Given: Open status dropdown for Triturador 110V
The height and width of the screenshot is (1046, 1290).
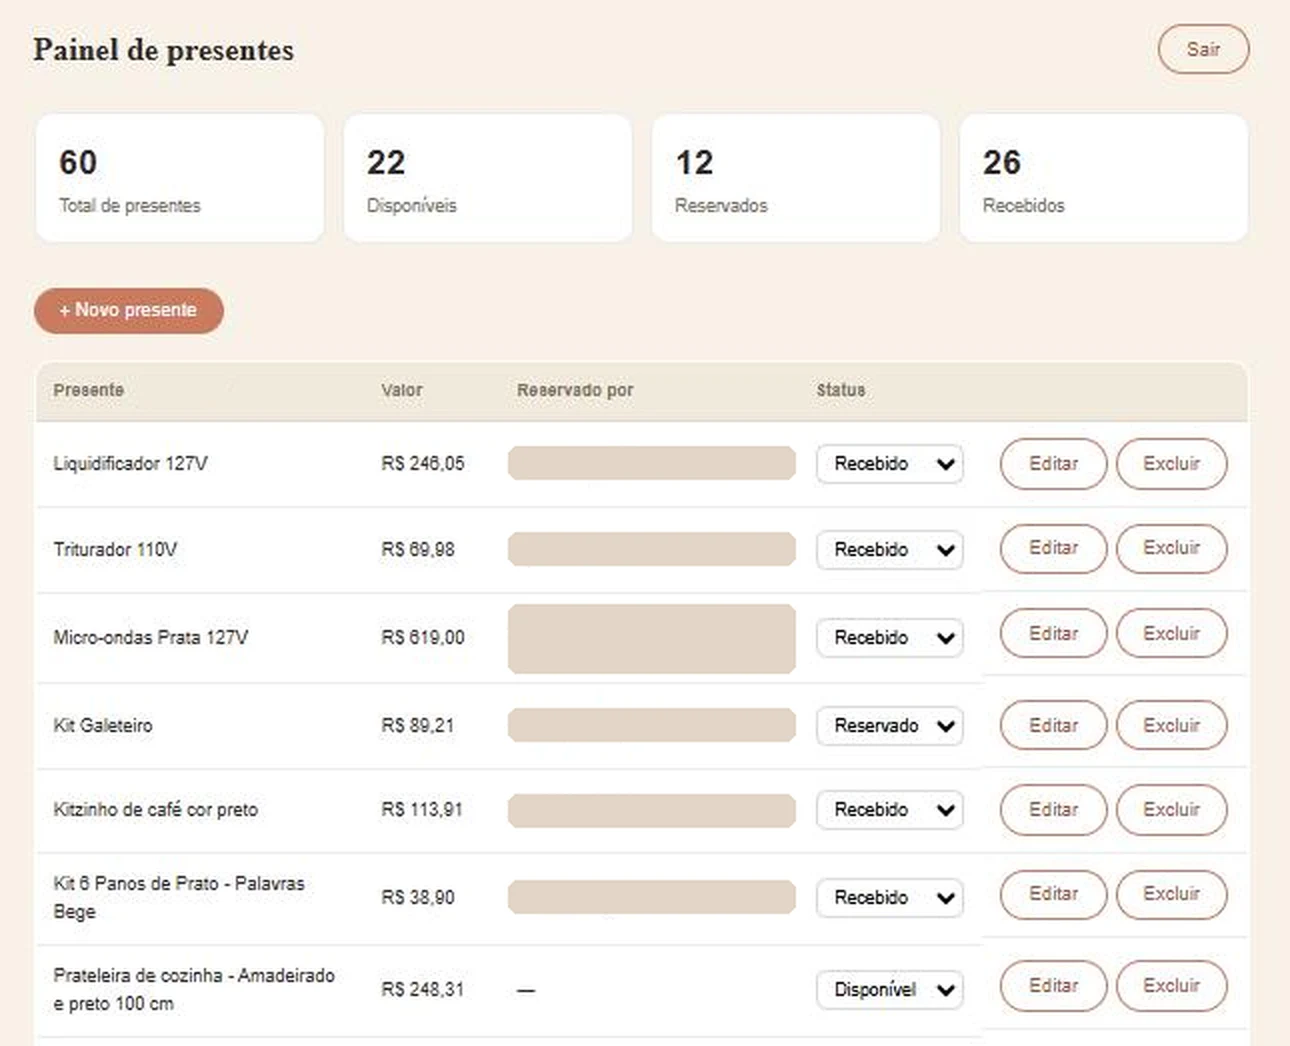Looking at the screenshot, I should click(890, 550).
